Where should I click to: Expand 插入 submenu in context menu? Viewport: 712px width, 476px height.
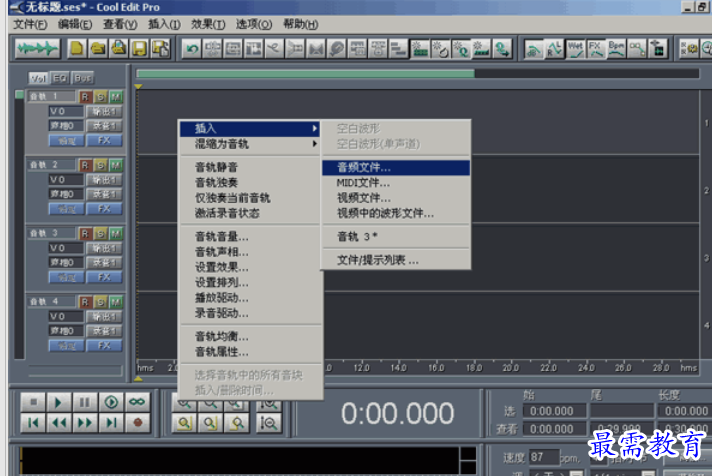[x=250, y=129]
